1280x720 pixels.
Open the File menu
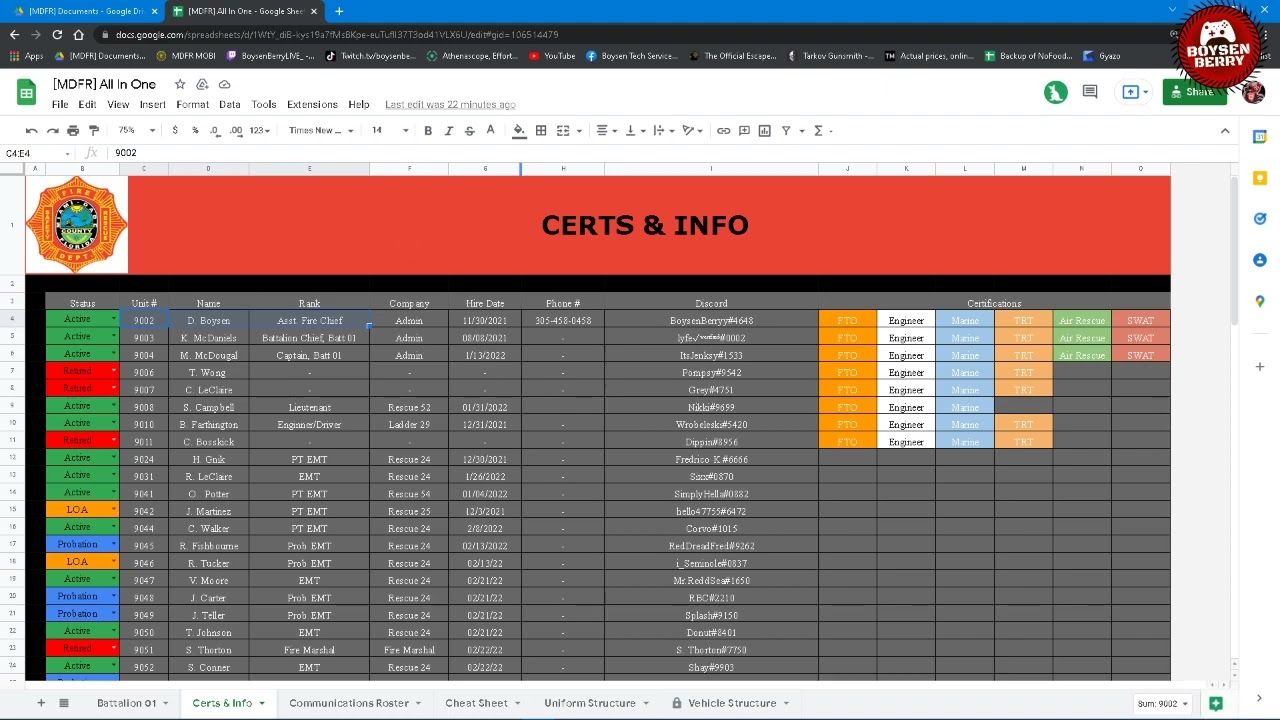pyautogui.click(x=60, y=104)
